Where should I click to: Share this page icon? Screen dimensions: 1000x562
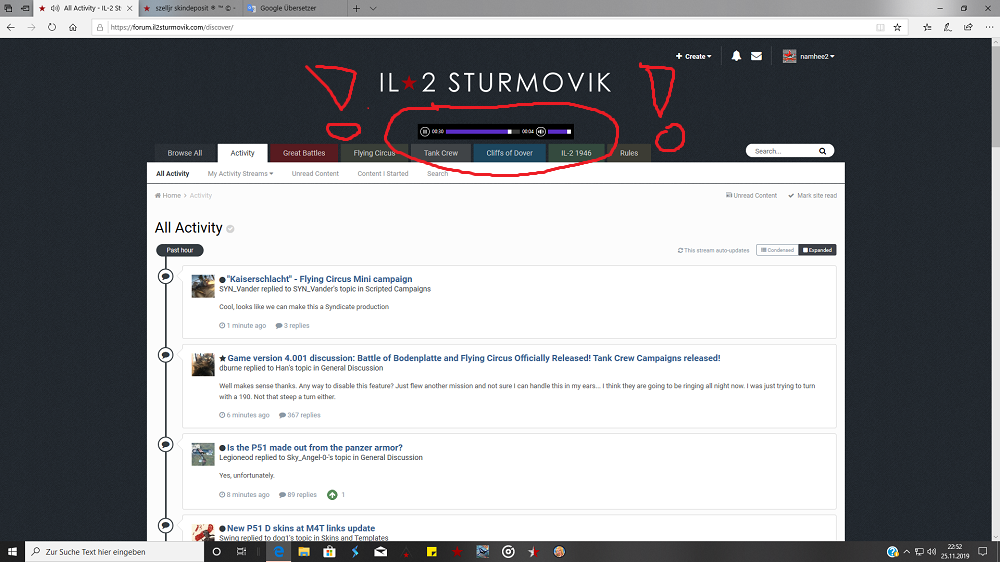tap(968, 27)
